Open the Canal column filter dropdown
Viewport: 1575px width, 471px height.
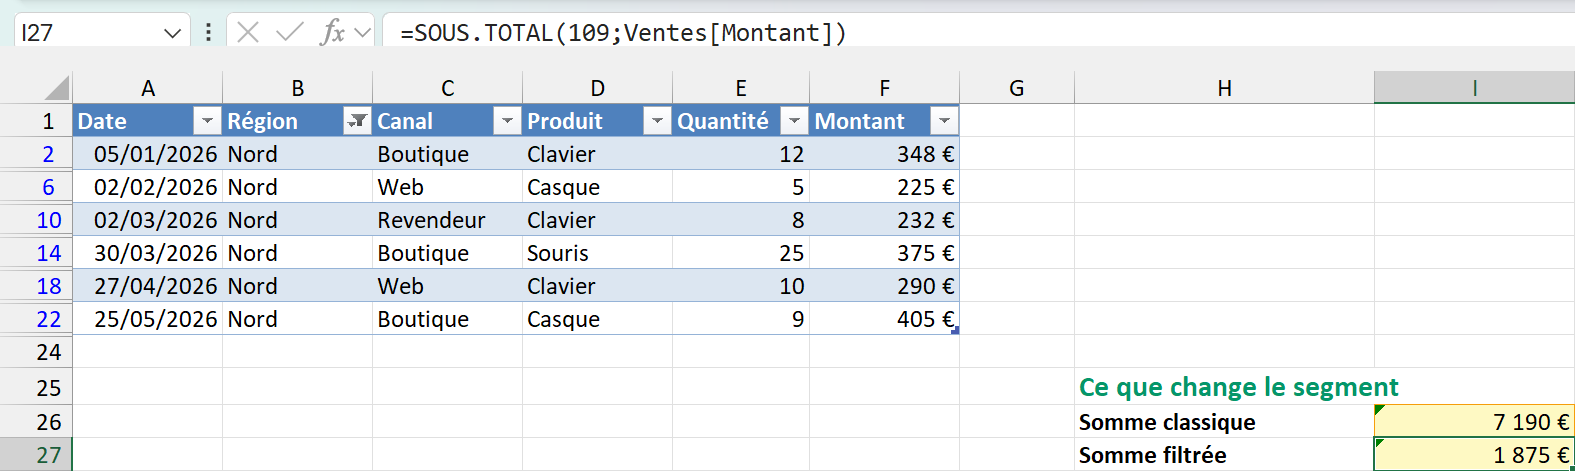coord(507,121)
